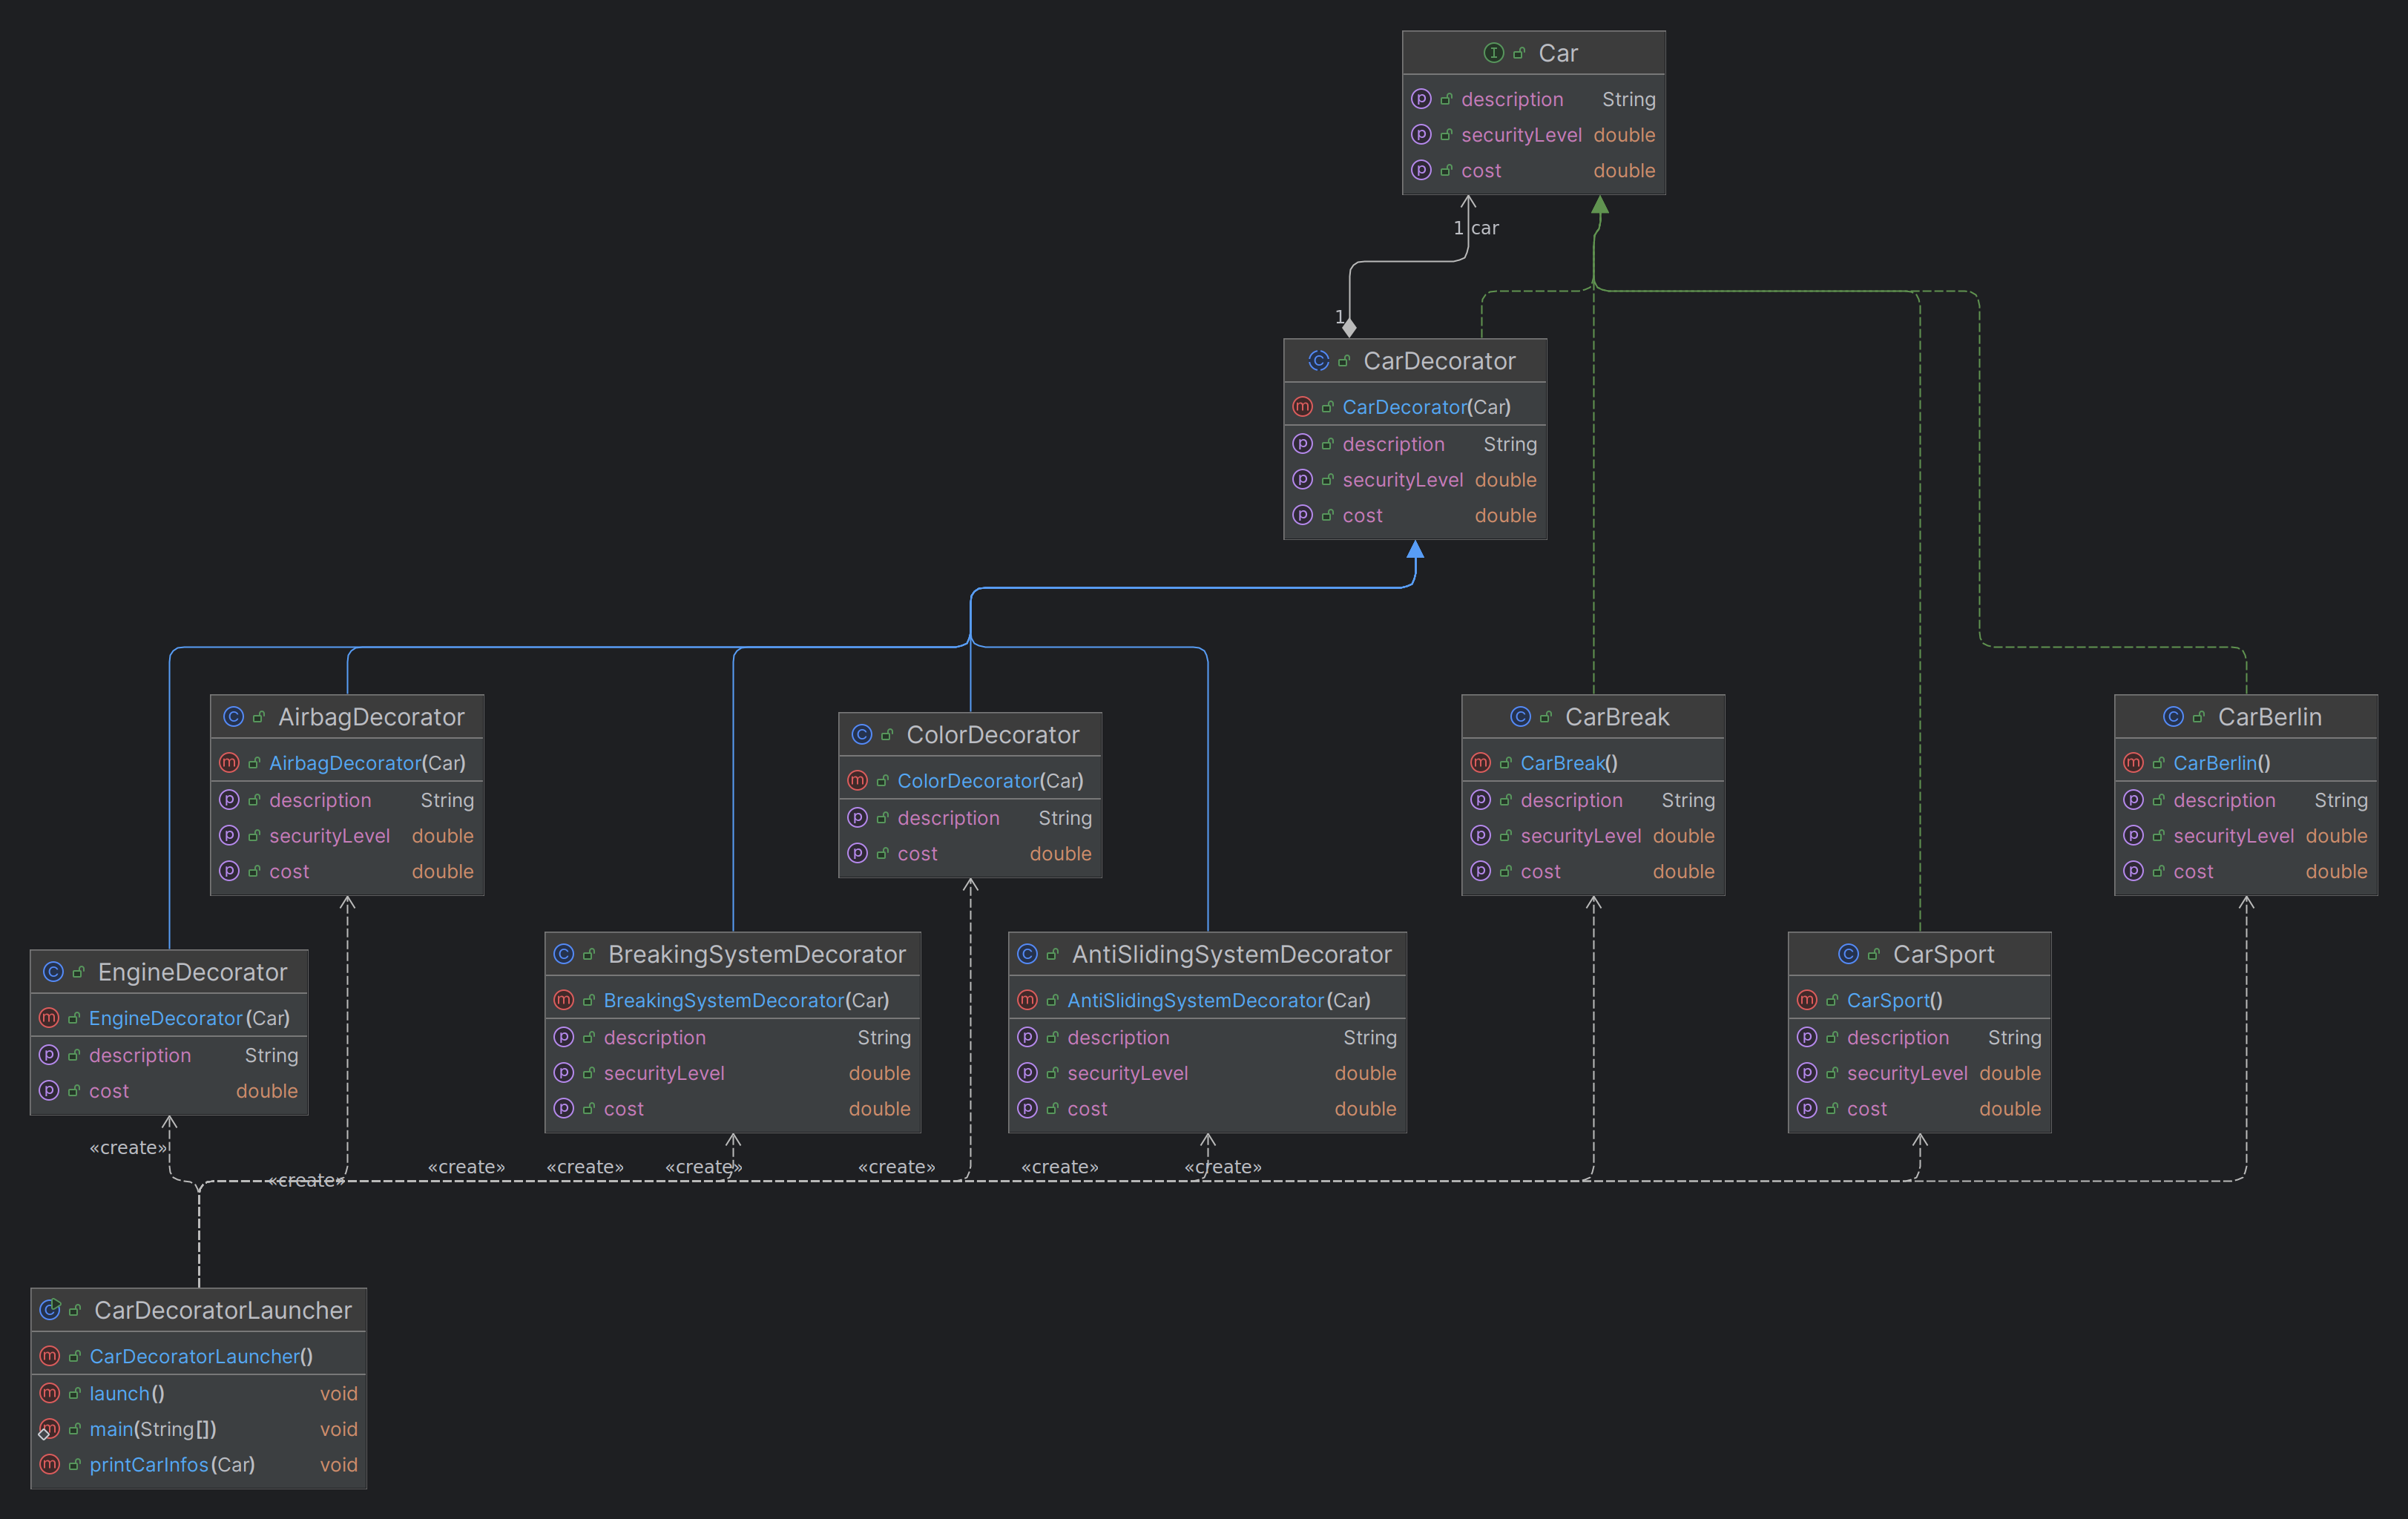Screen dimensions: 2408x1519
Task: Select the ColorDecorator class title
Action: click(992, 735)
